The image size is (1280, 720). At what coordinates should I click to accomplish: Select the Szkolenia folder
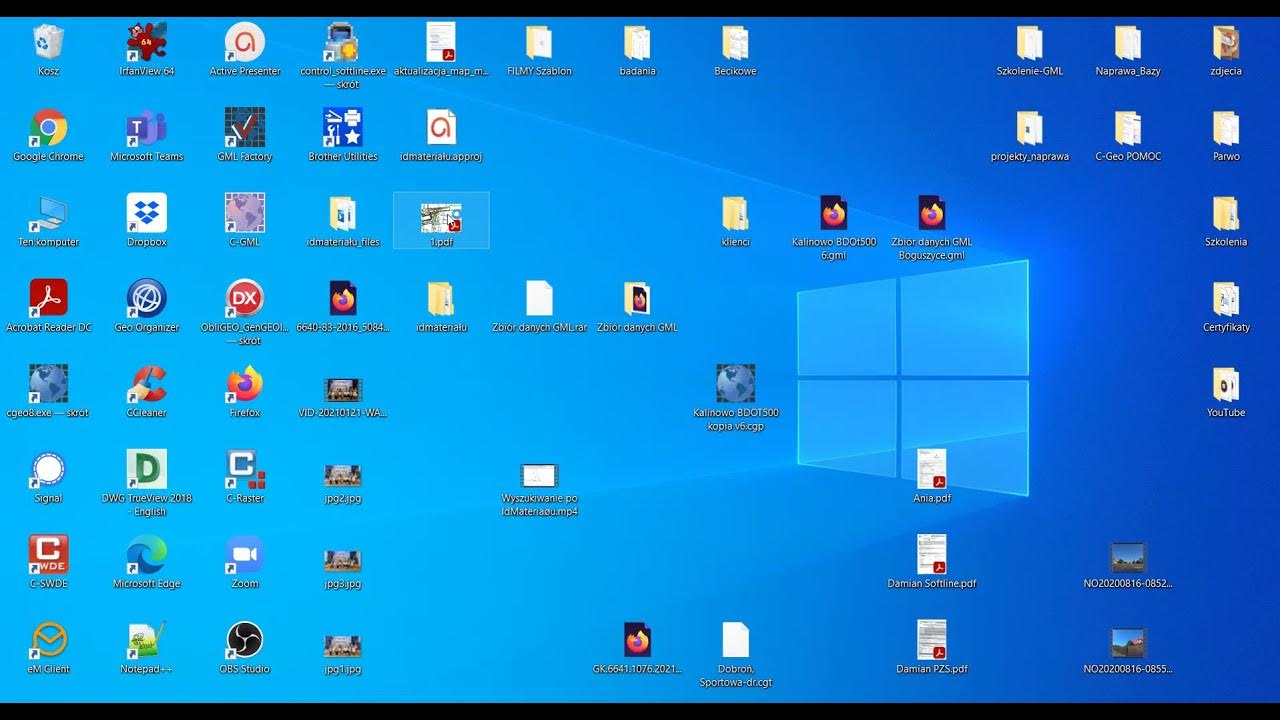(x=1226, y=214)
